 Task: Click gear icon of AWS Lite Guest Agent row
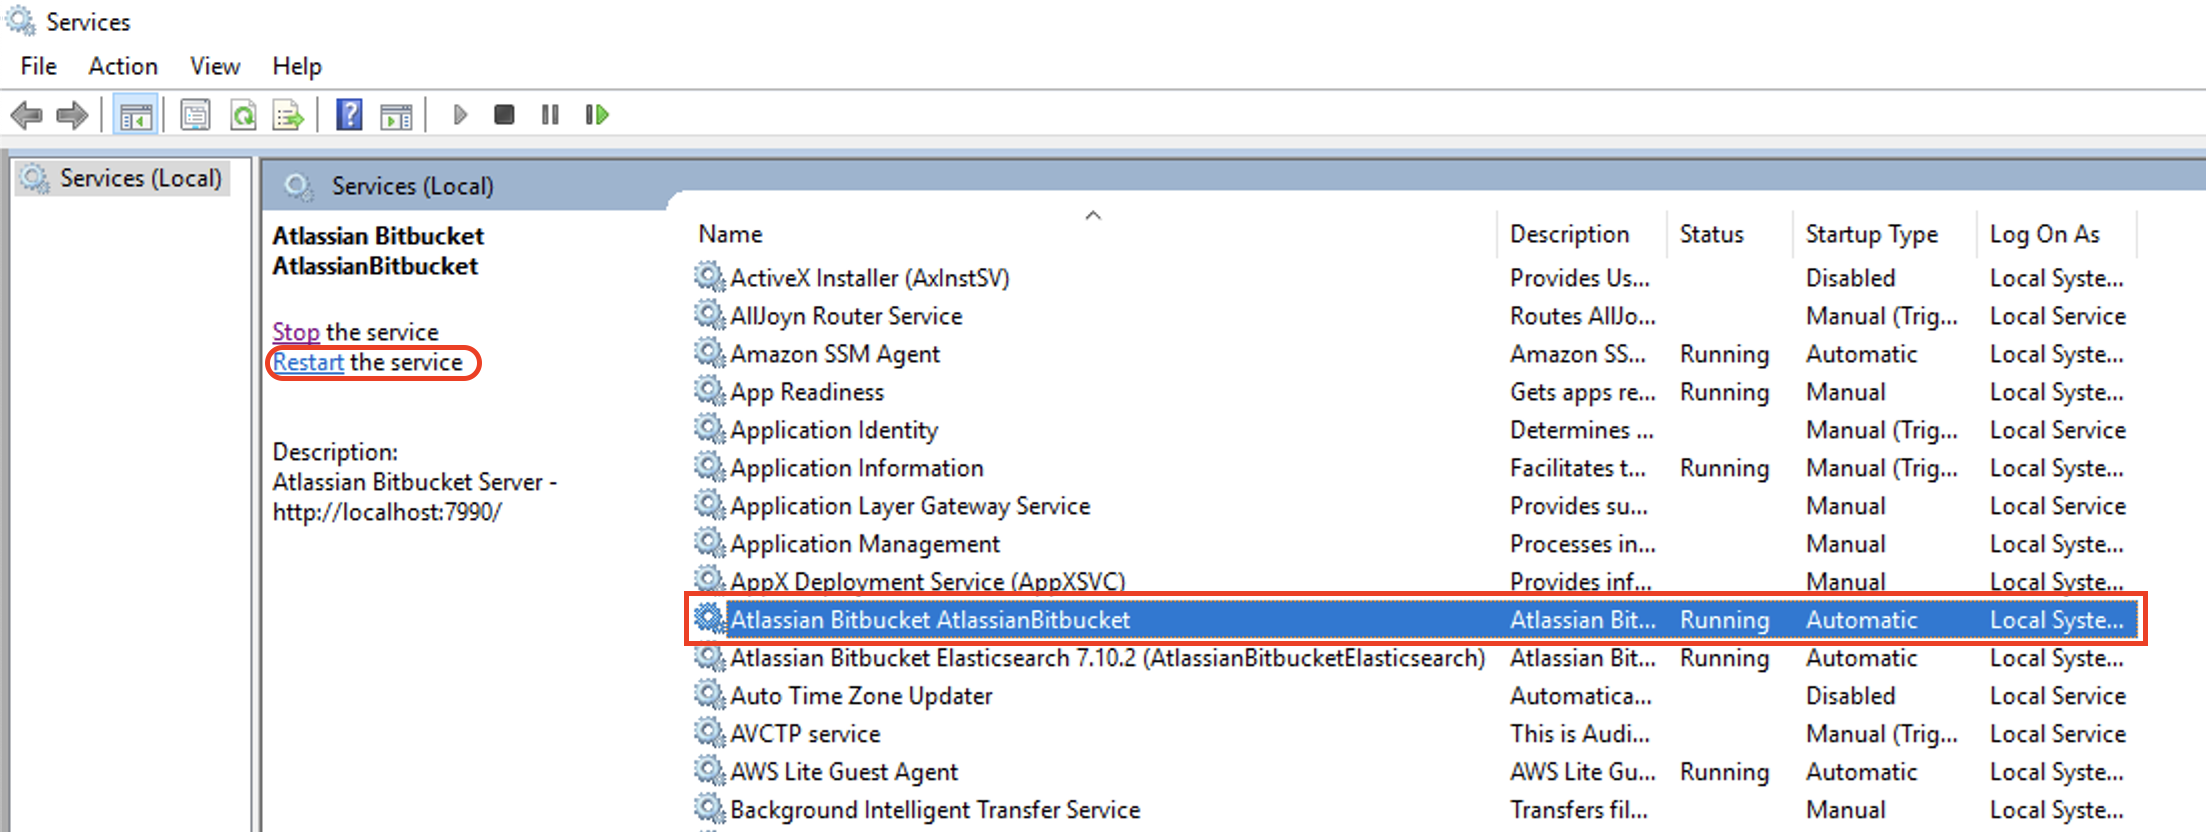(709, 770)
